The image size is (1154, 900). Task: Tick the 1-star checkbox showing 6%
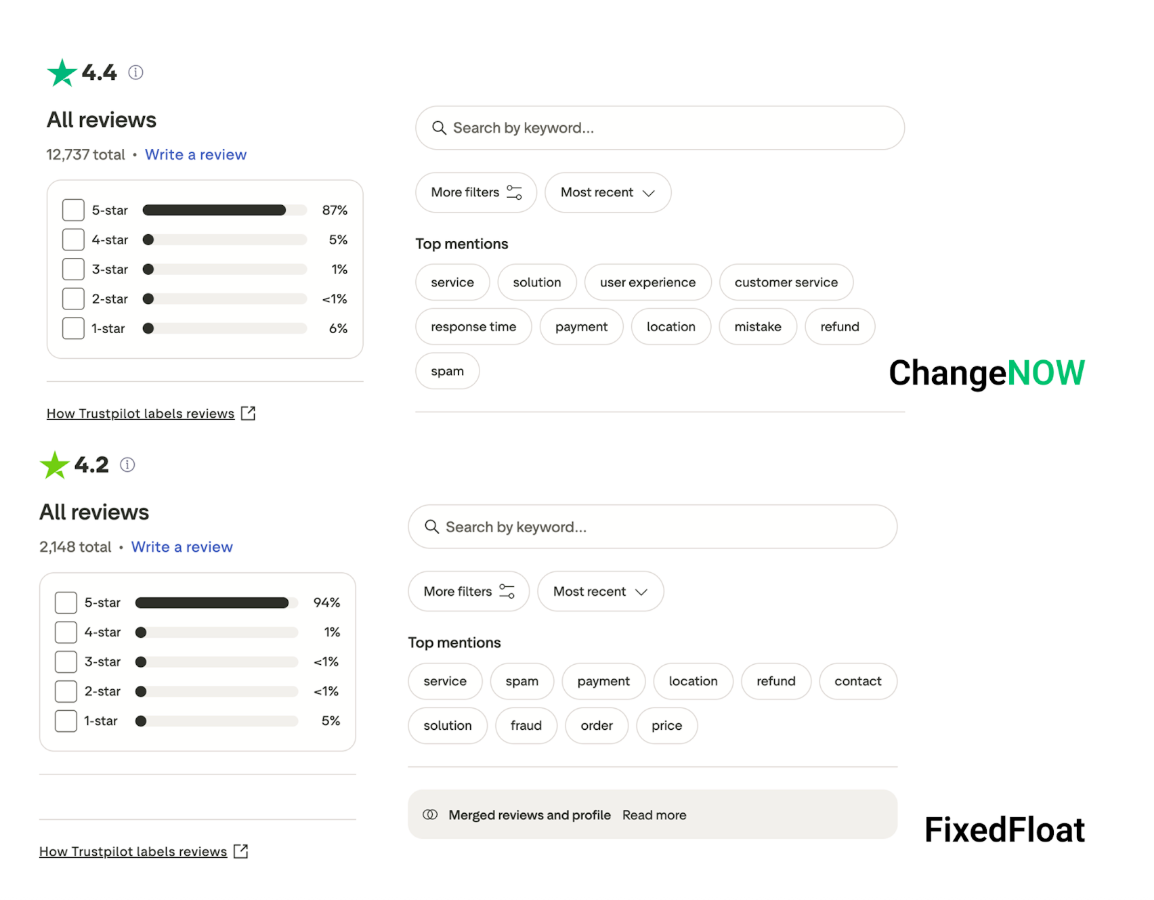click(x=73, y=328)
